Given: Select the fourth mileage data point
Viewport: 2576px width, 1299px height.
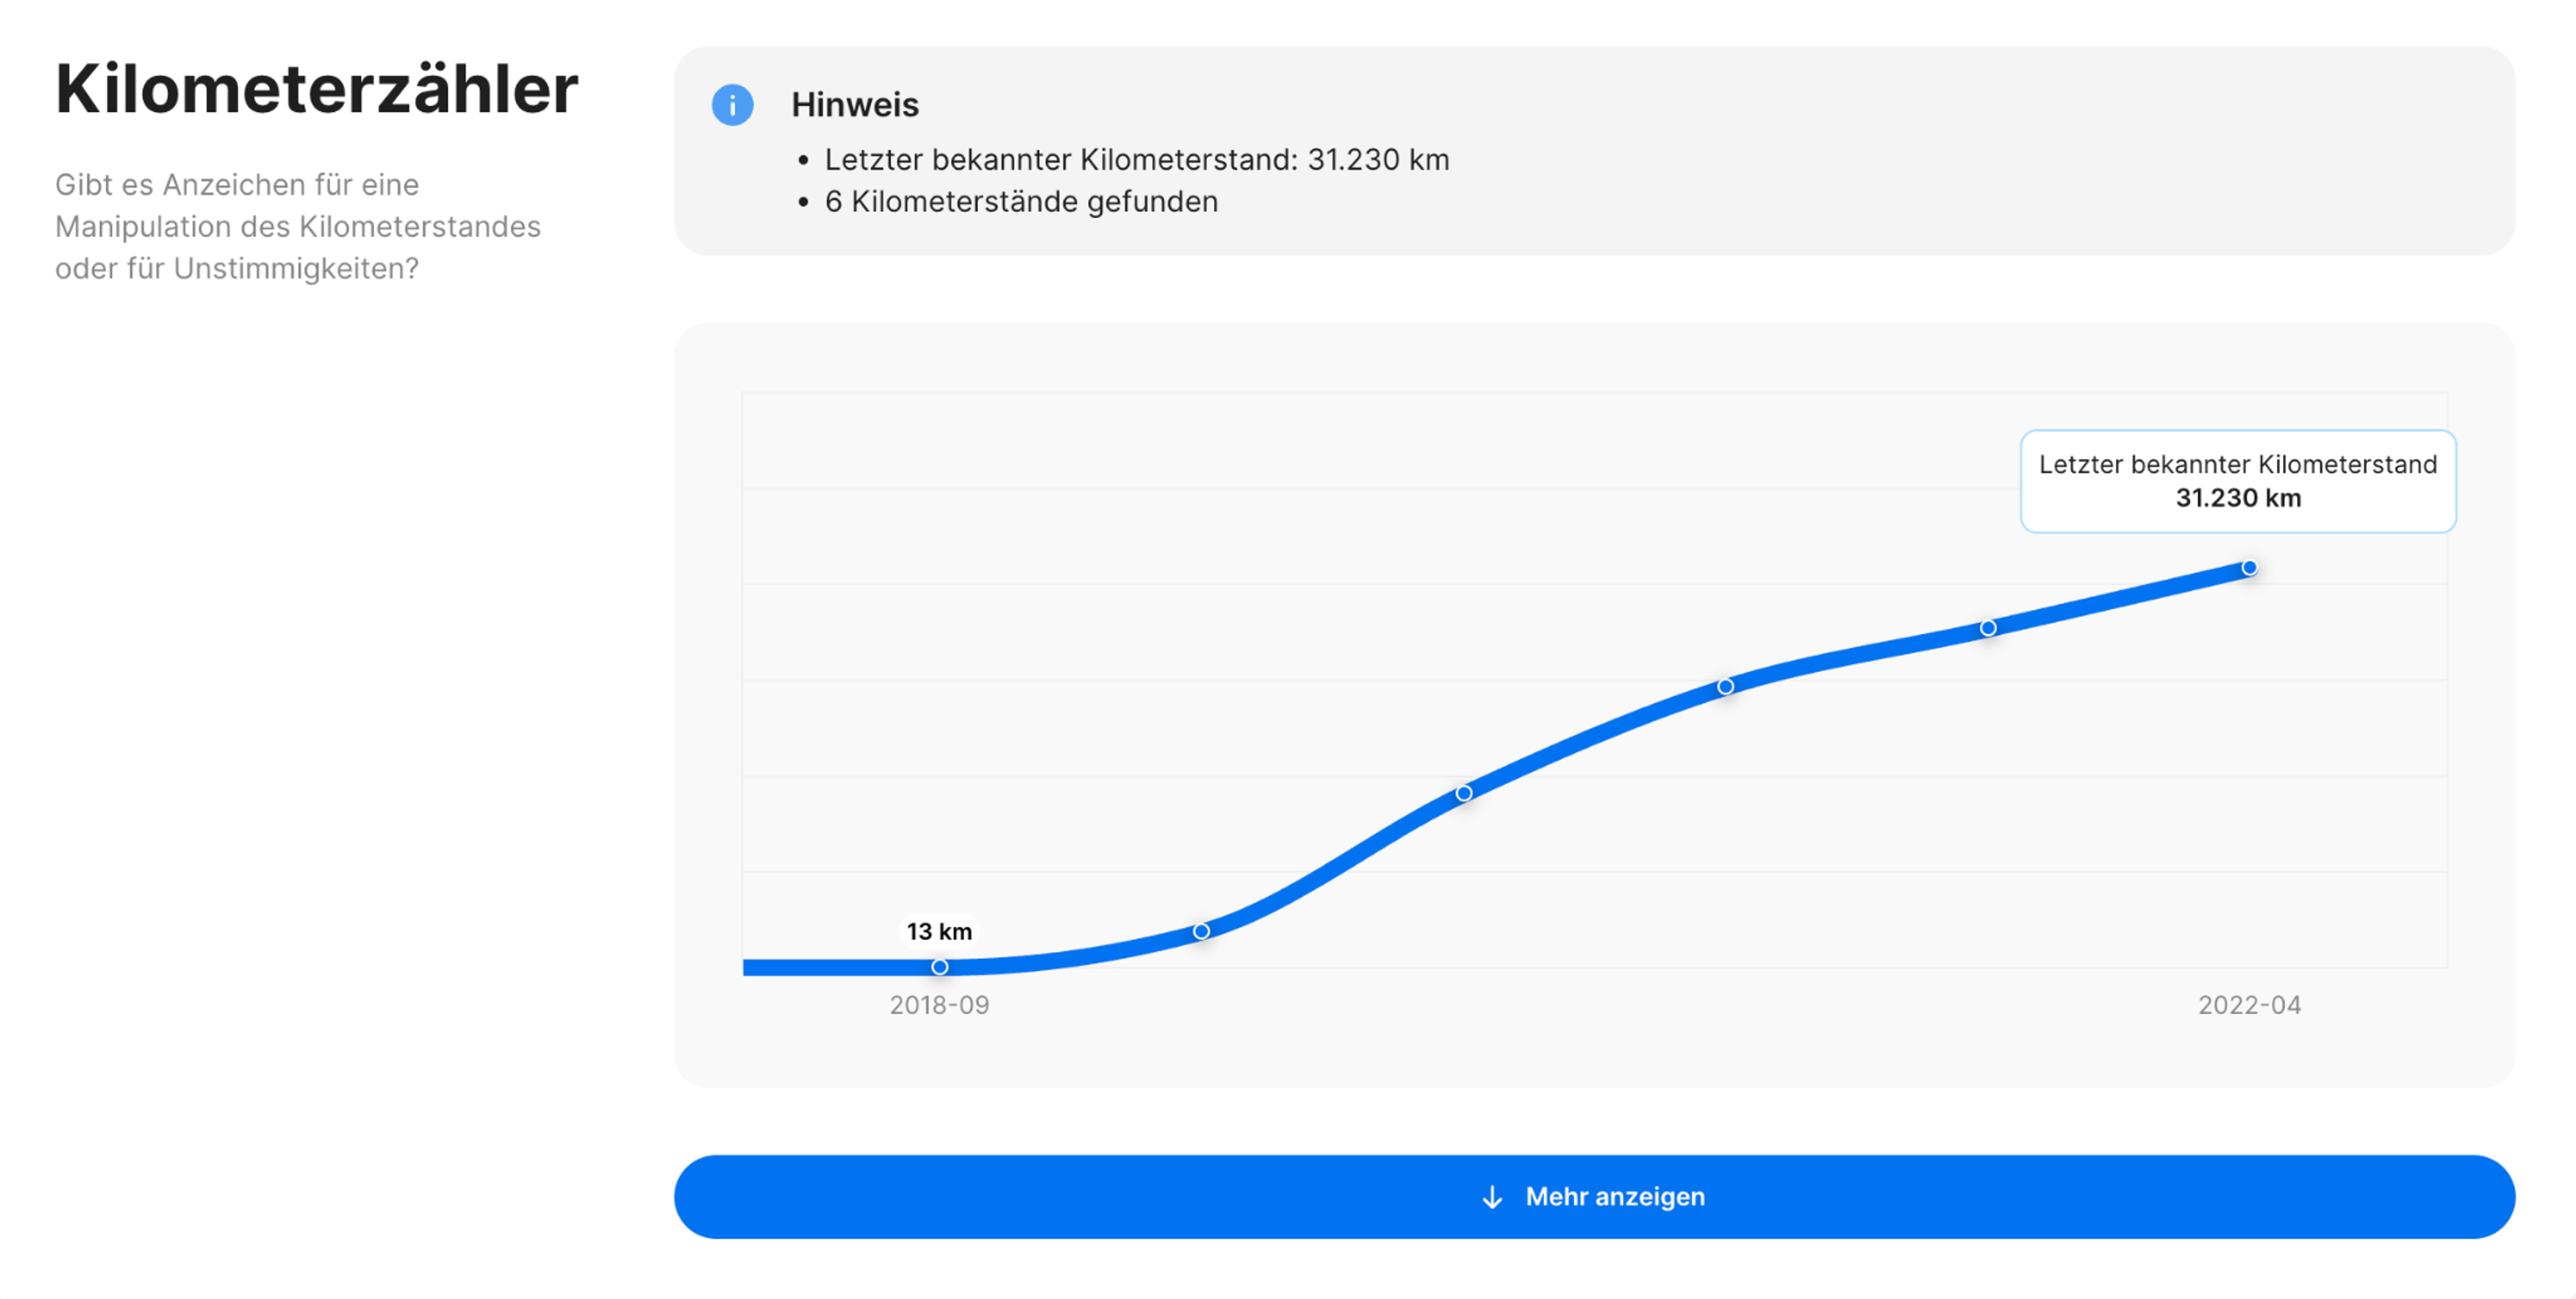Looking at the screenshot, I should (1726, 687).
